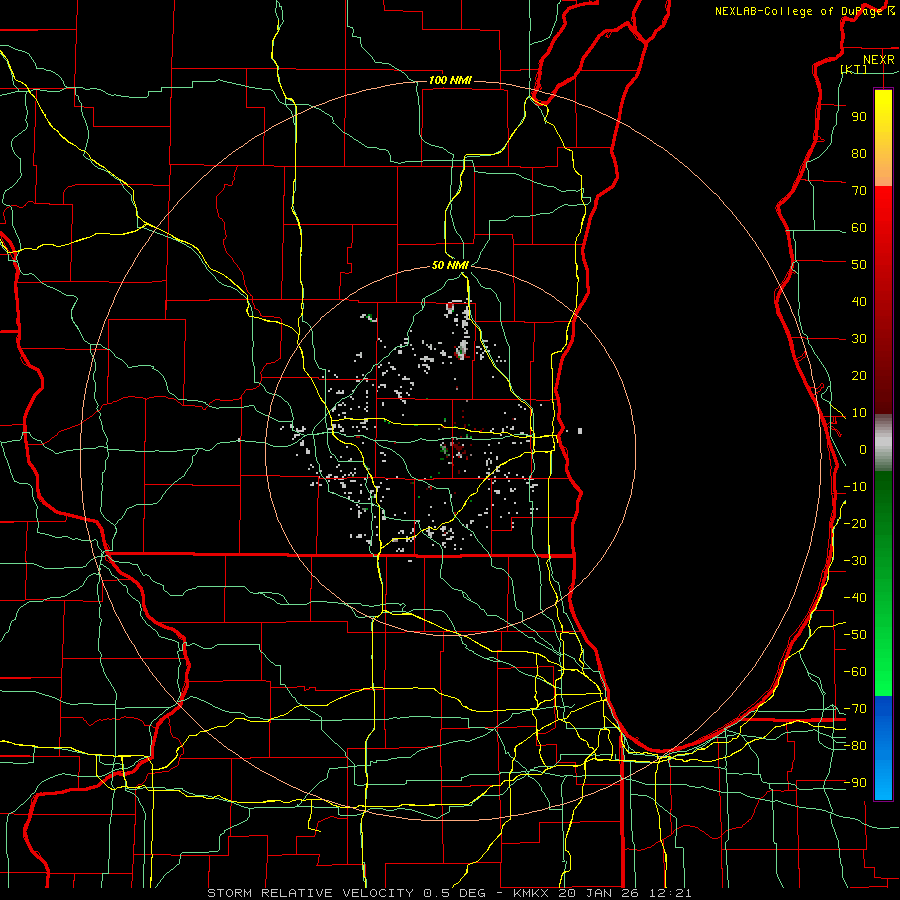Pick the gray zero-velocity segment of color bar
The image size is (900, 900).
coord(883,443)
